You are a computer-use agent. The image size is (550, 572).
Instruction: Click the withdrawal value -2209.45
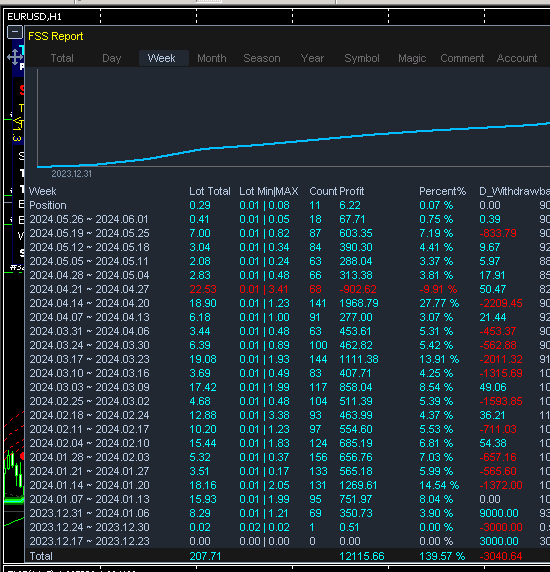(x=501, y=303)
